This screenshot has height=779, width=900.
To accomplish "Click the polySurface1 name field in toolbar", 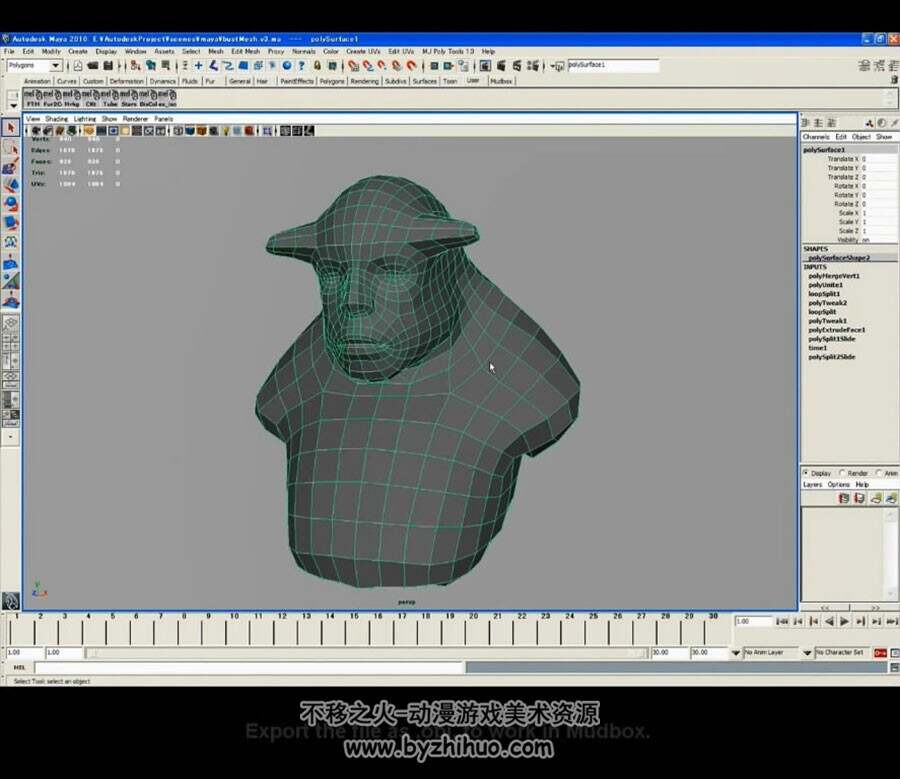I will (613, 65).
